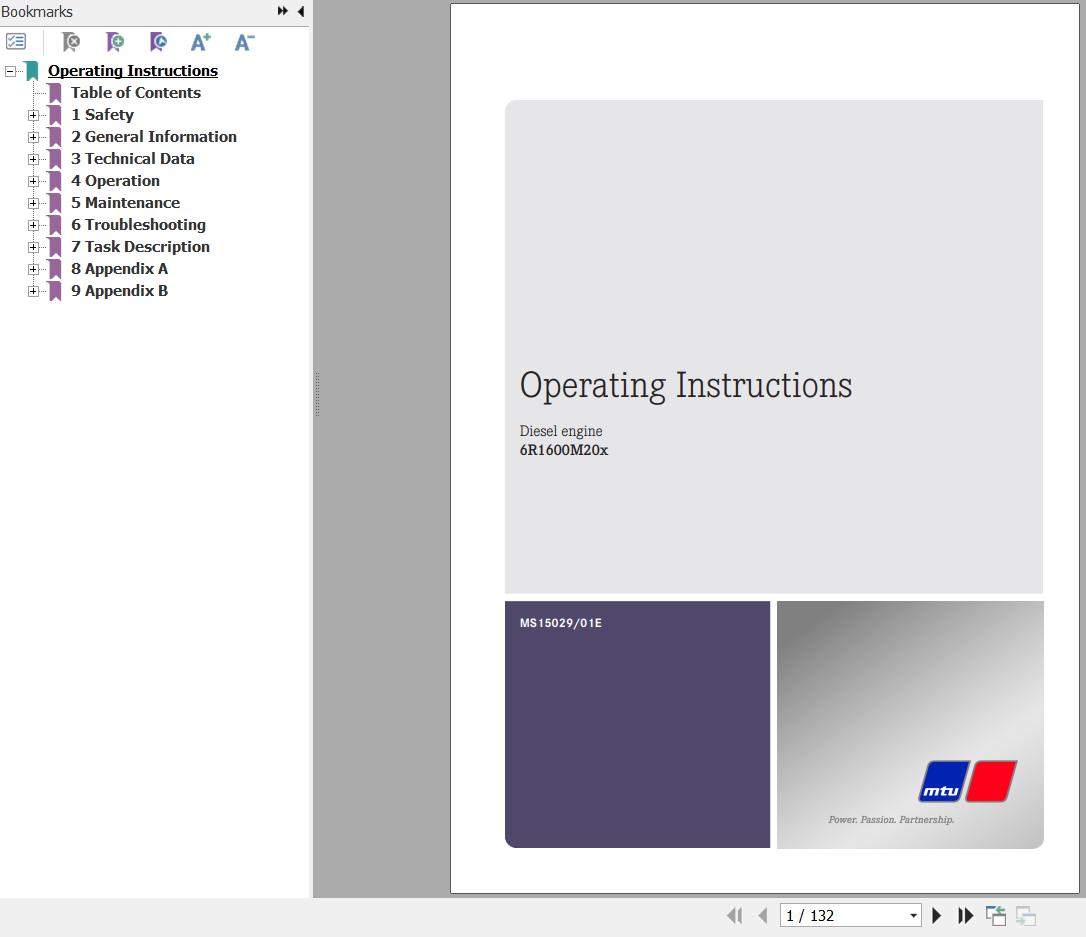1086x937 pixels.
Task: Open the page number dropdown arrow
Action: click(914, 916)
